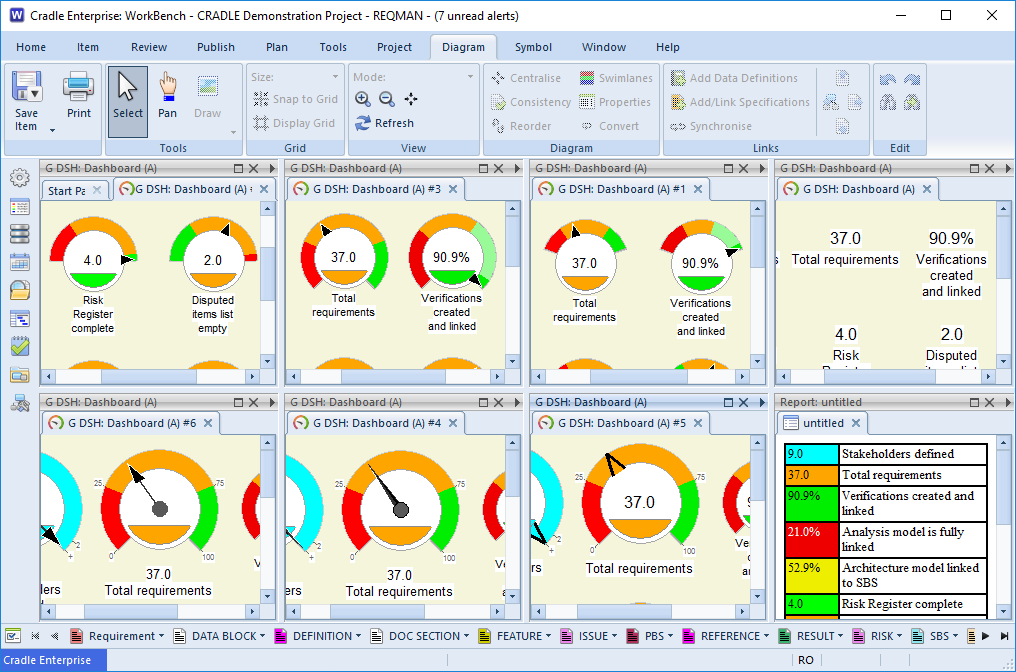Screen dimensions: 1016x672
Task: Click the checklist icon in bottom bar
Action: pyautogui.click(x=13, y=636)
